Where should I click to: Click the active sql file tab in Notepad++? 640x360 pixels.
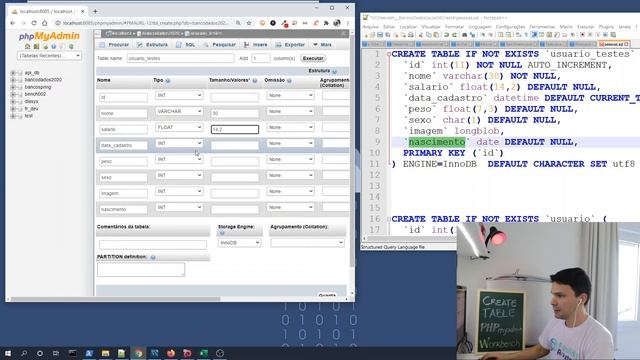tap(613, 44)
